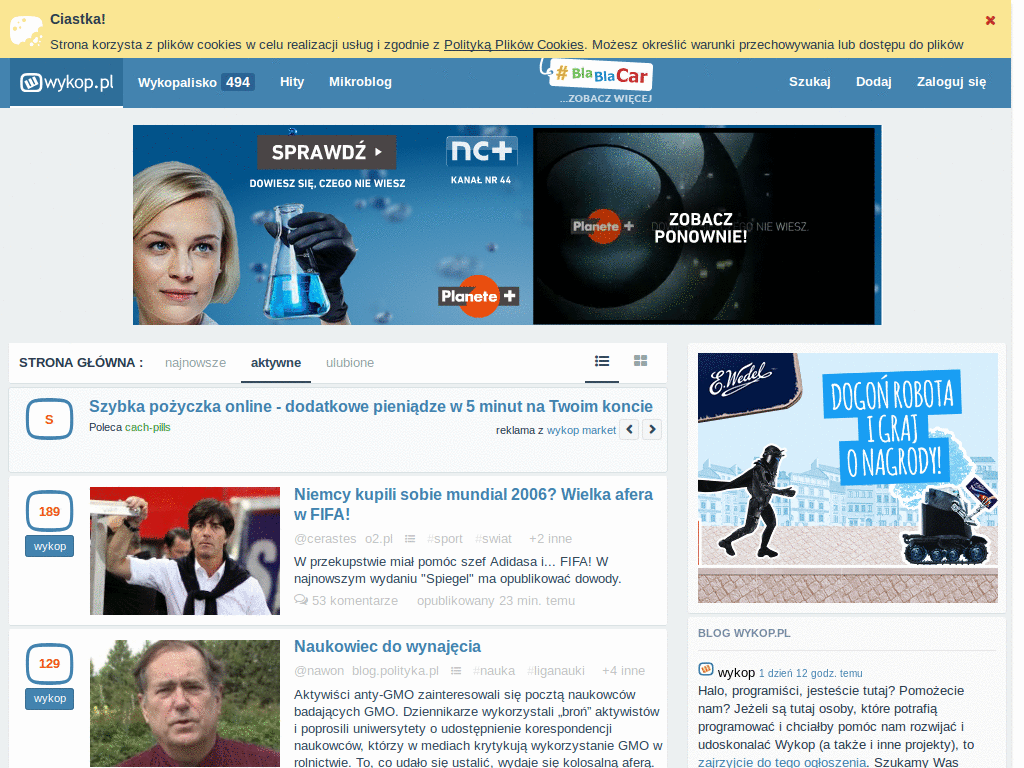The width and height of the screenshot is (1024, 768).
Task: Show next wykop market ad
Action: point(652,429)
